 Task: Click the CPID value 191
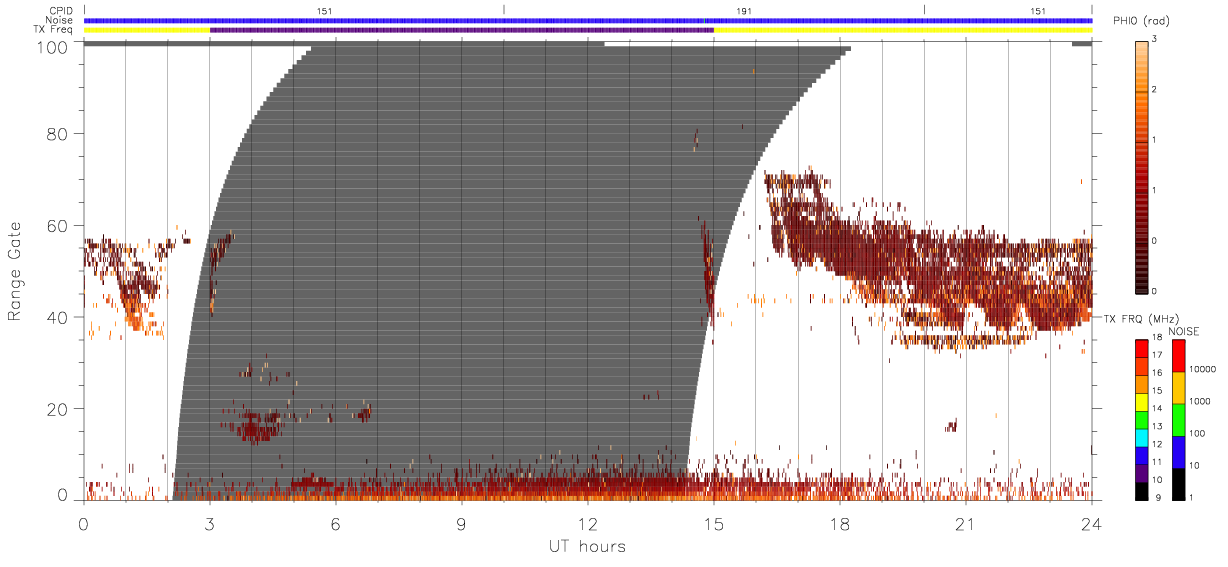coord(744,11)
